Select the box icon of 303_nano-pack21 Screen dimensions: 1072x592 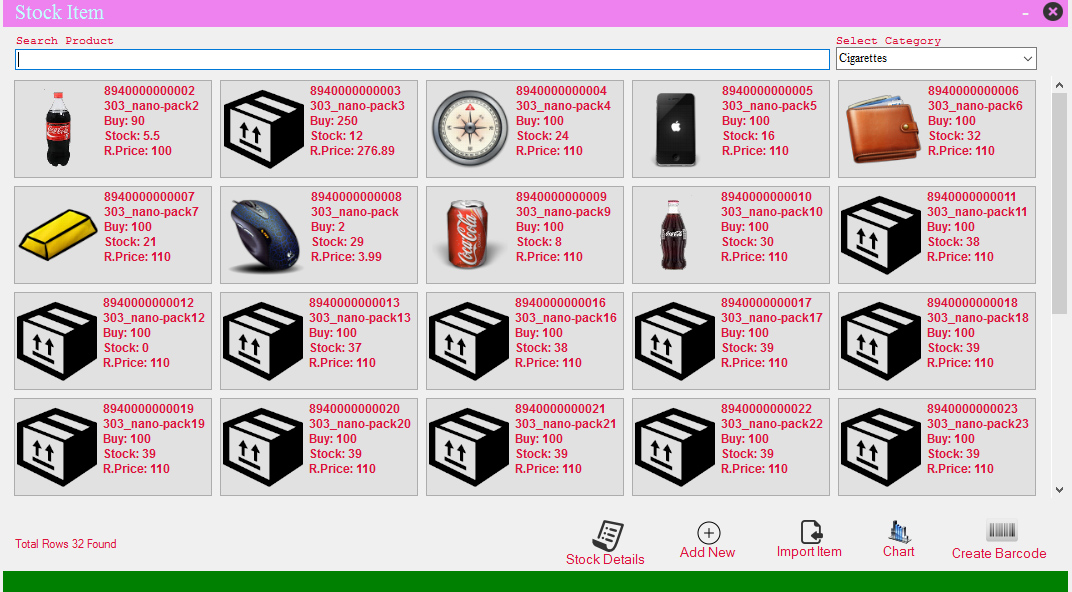click(x=469, y=447)
